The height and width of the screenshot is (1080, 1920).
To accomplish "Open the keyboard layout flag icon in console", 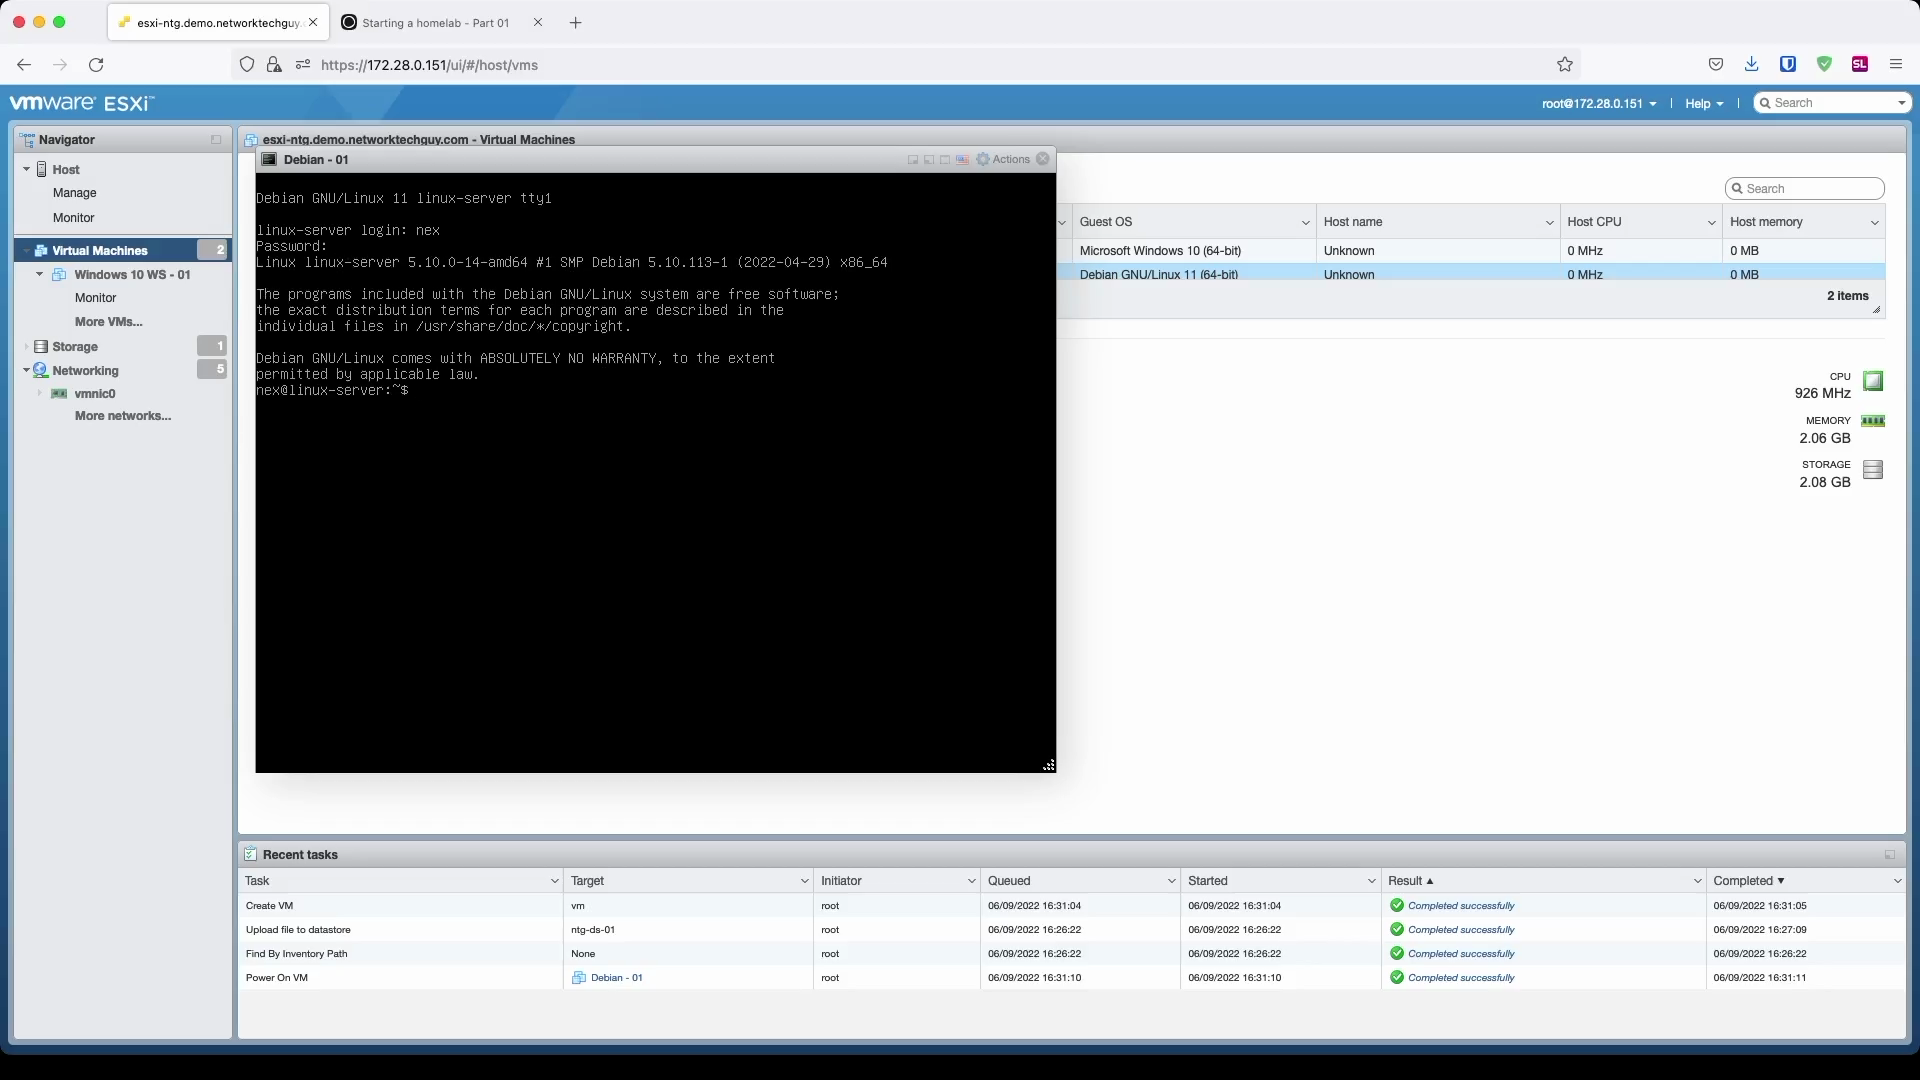I will [962, 159].
